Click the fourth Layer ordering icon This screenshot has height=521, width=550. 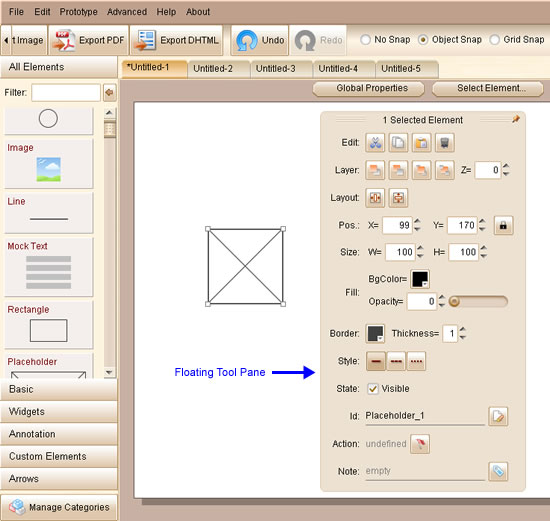pos(444,170)
